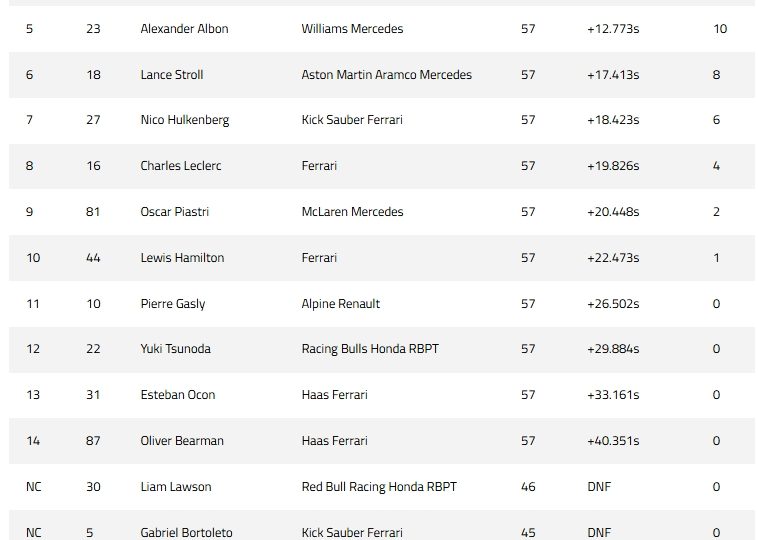Select Nico Hulkenberg in the results
The height and width of the screenshot is (540, 758).
[184, 120]
